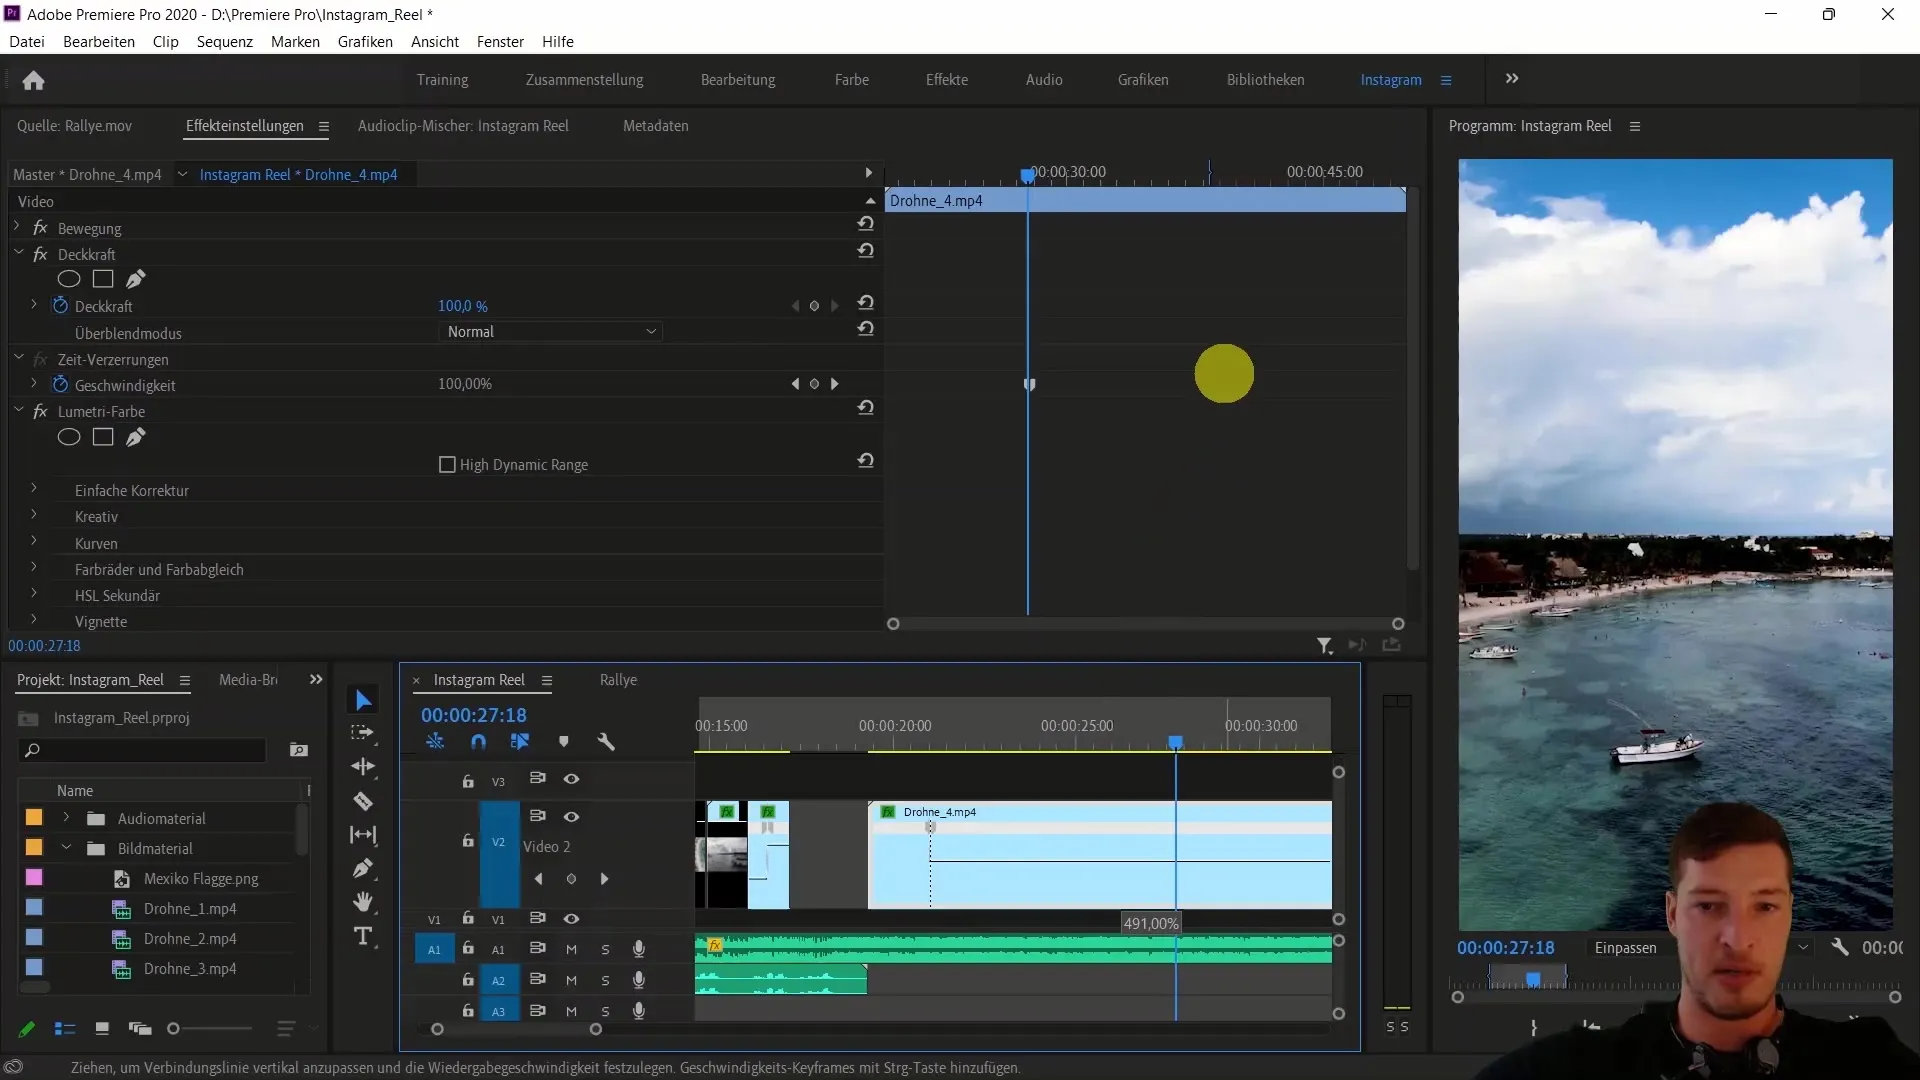
Task: Expand Audiomaterial bin
Action: 66,818
